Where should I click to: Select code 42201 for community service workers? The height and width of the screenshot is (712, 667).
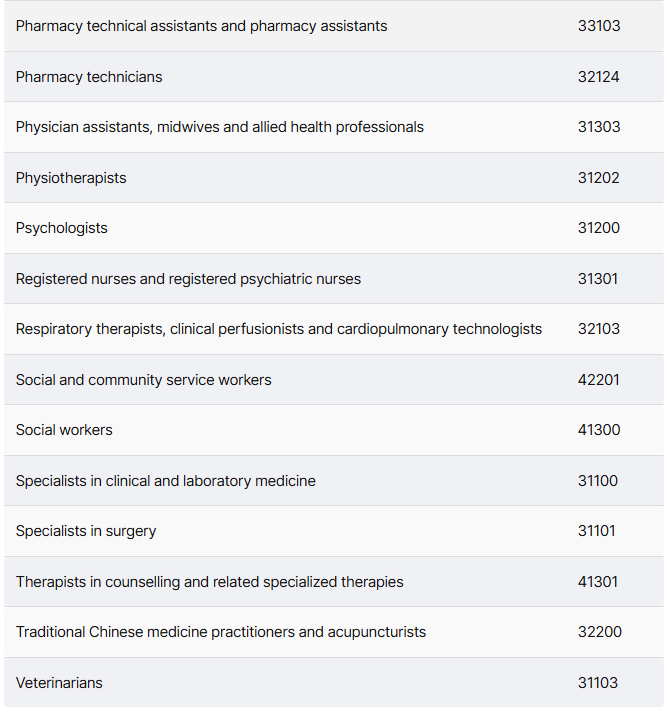[598, 380]
